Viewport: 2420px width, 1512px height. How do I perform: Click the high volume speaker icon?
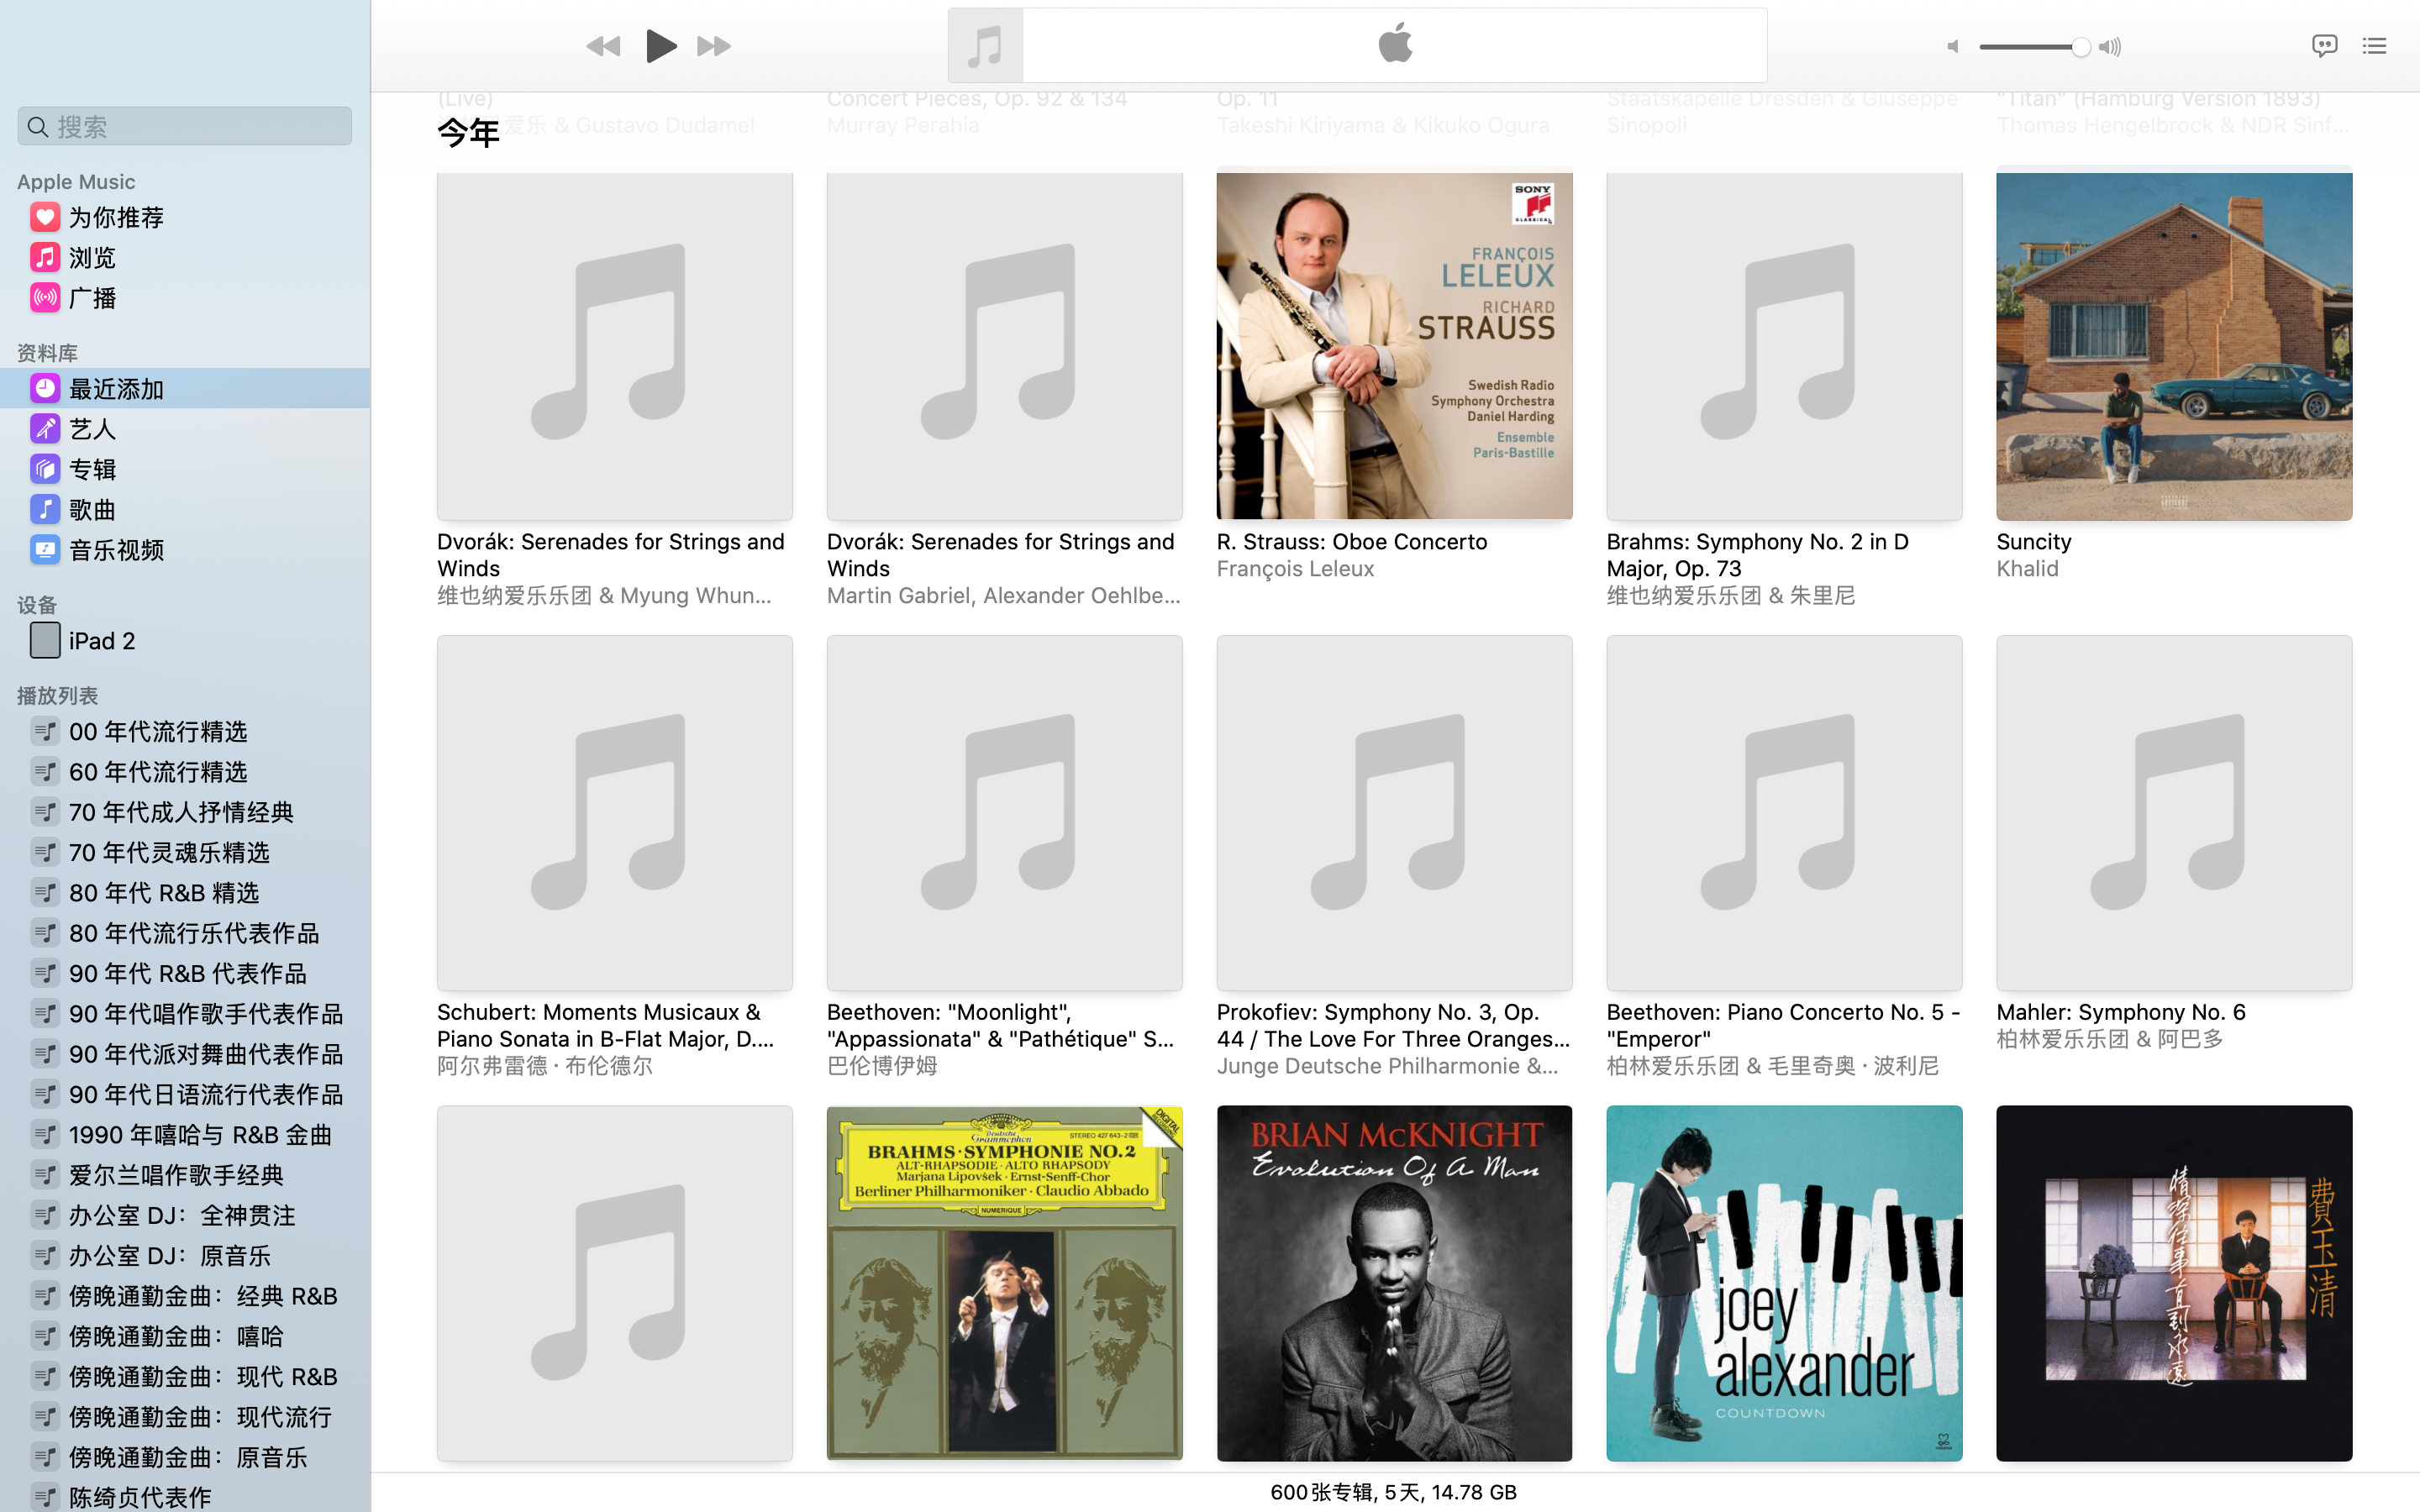(x=2110, y=47)
